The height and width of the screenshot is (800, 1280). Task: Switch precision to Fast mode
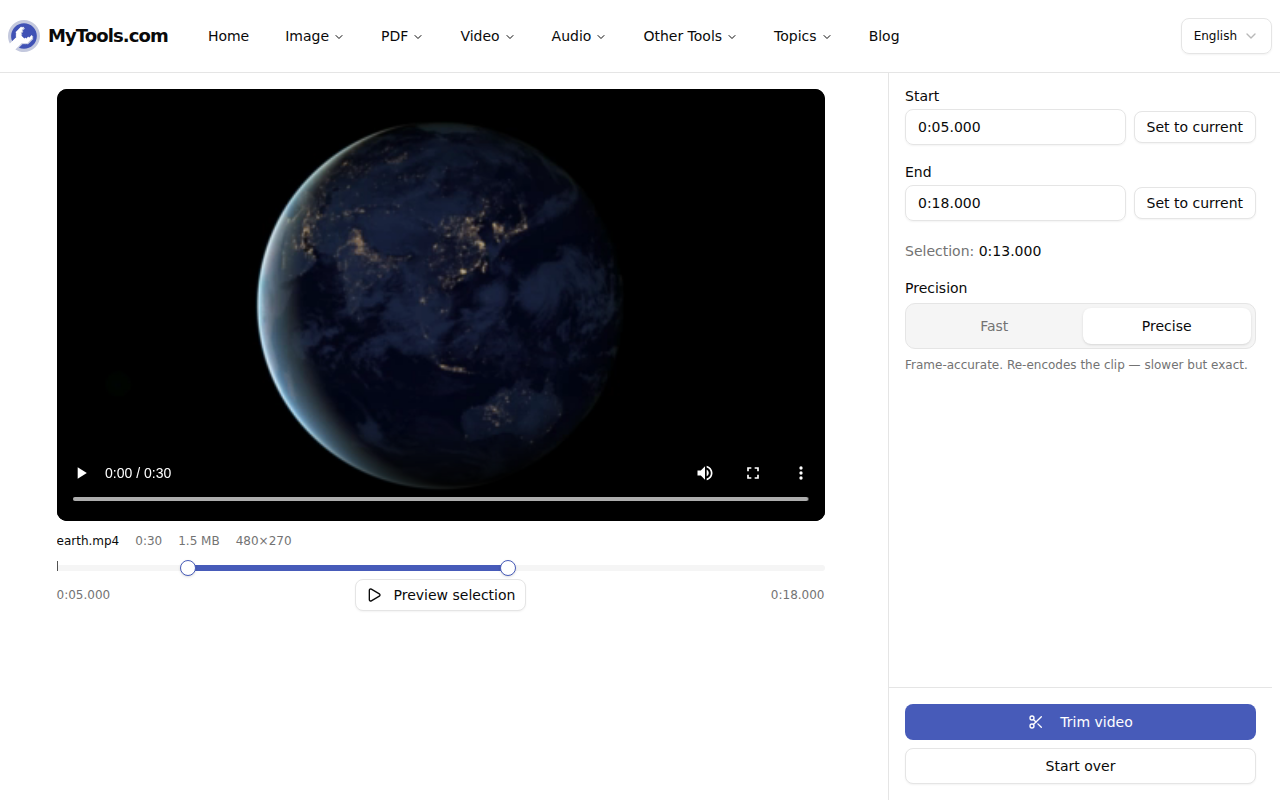pos(994,326)
